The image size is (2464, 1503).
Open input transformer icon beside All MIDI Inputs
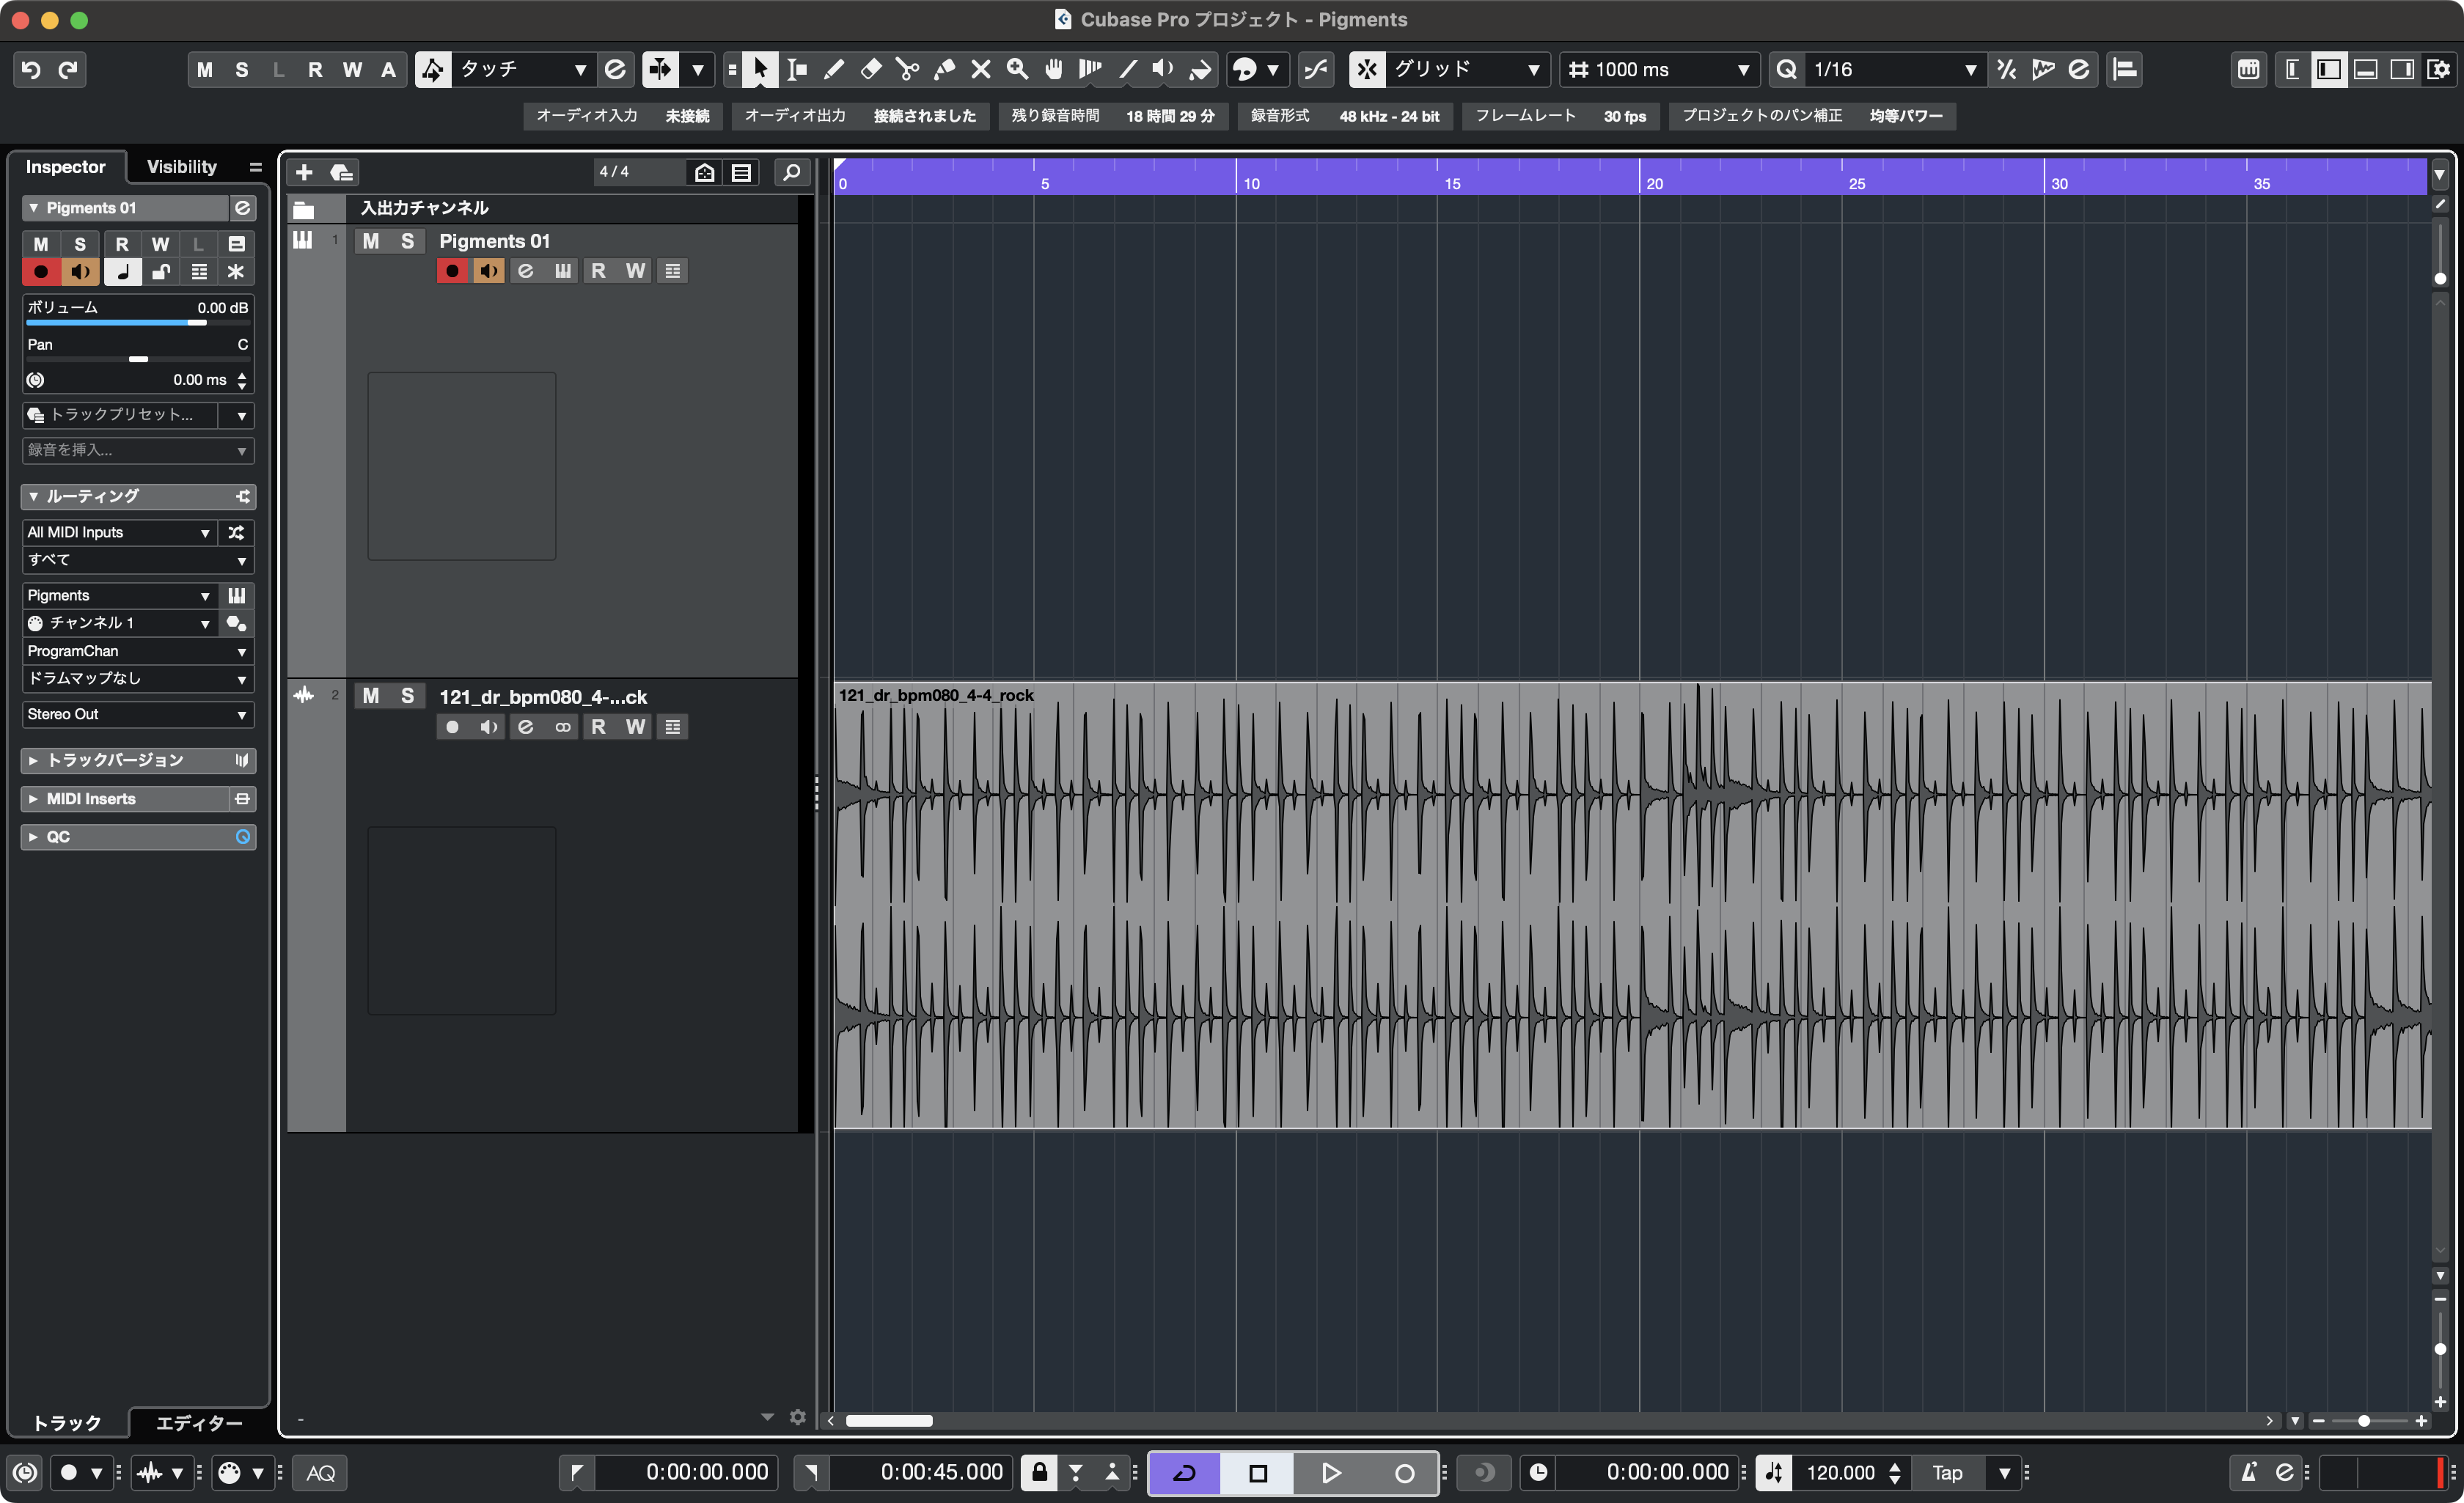pos(236,532)
